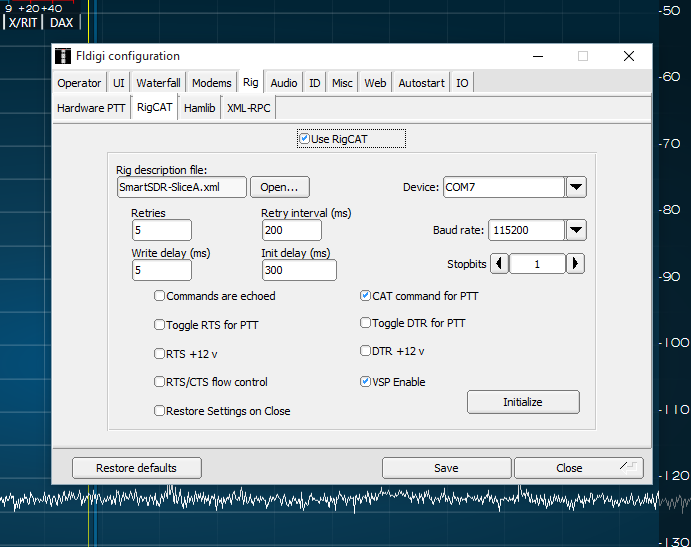Image resolution: width=691 pixels, height=547 pixels.
Task: Click DAX button in SmartSDR window
Action: click(x=61, y=22)
